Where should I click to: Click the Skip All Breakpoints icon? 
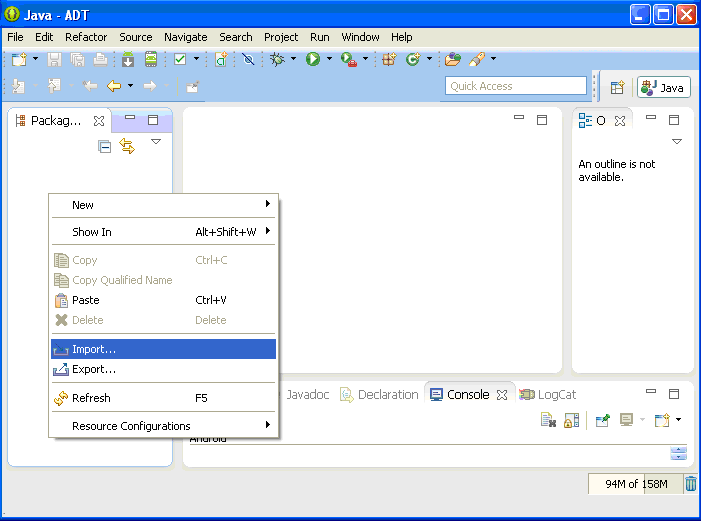click(x=248, y=59)
